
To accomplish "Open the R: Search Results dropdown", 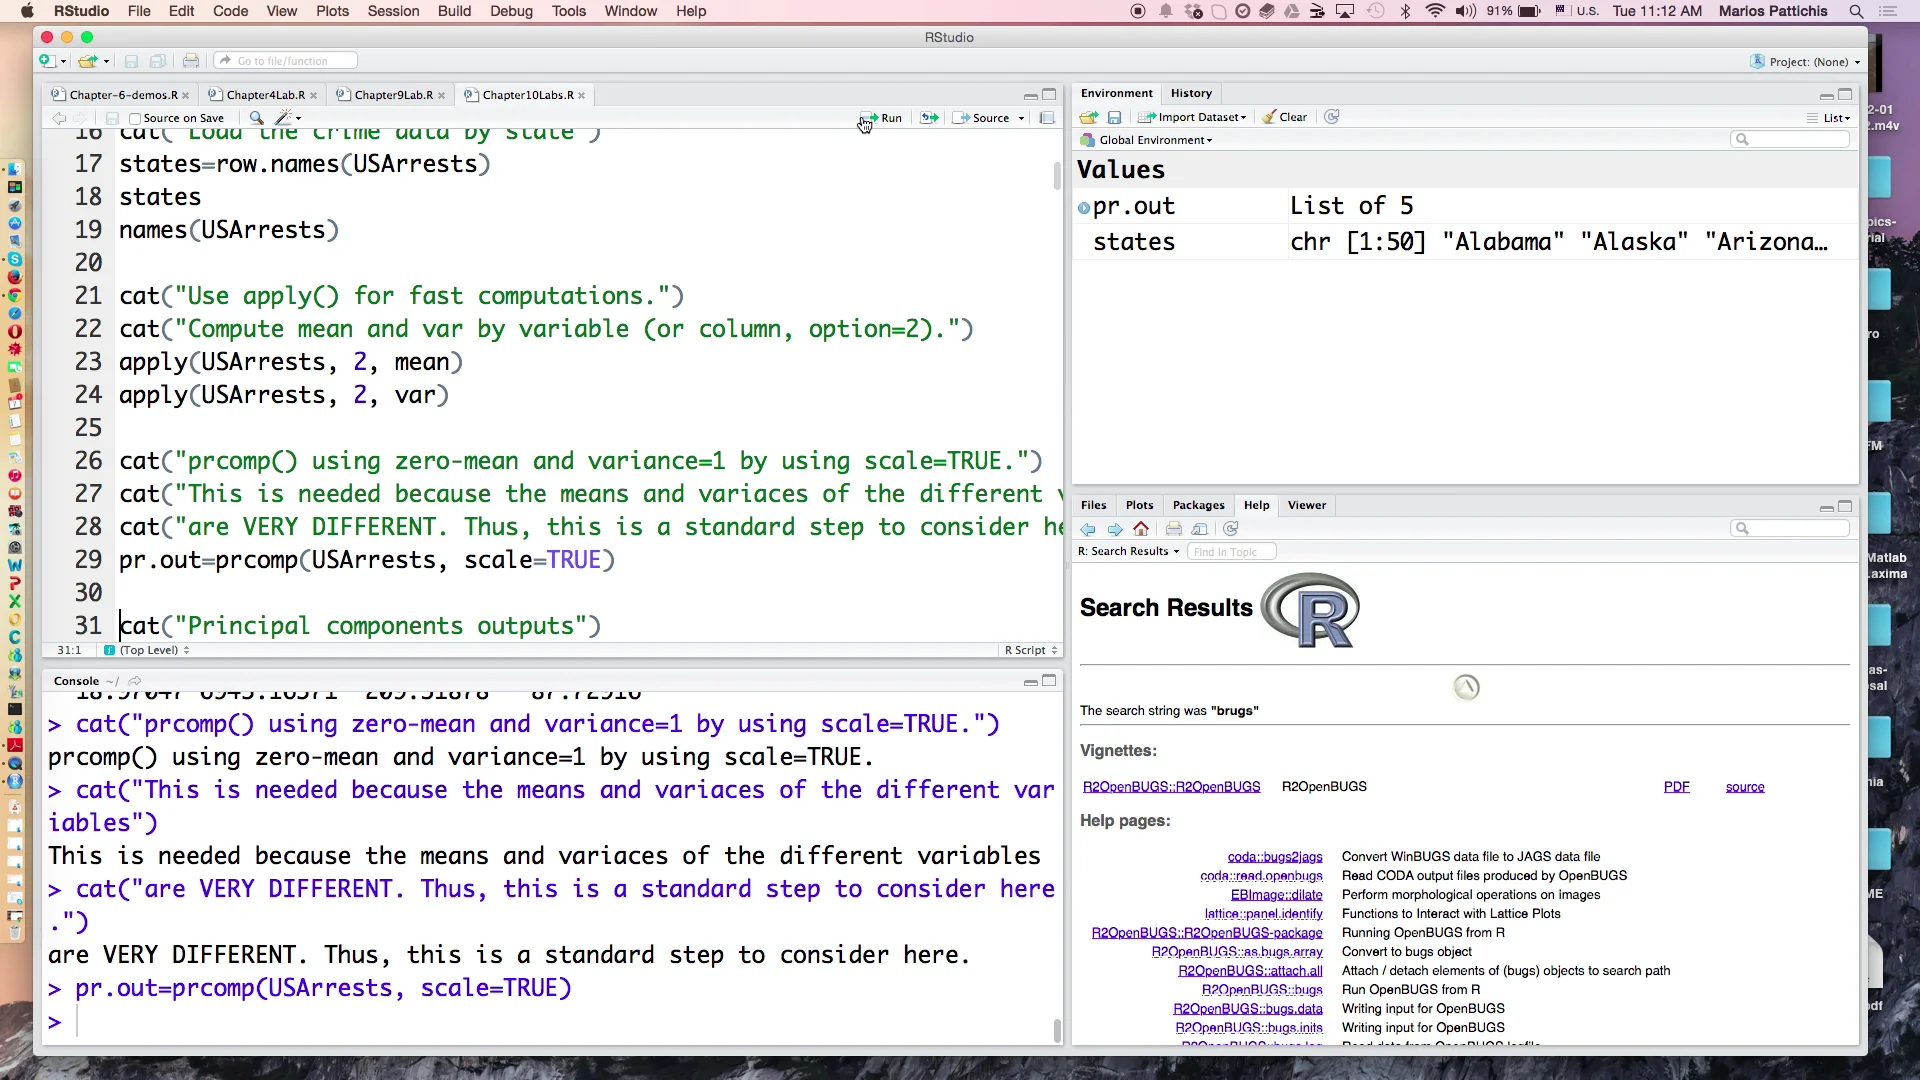I will point(1129,551).
